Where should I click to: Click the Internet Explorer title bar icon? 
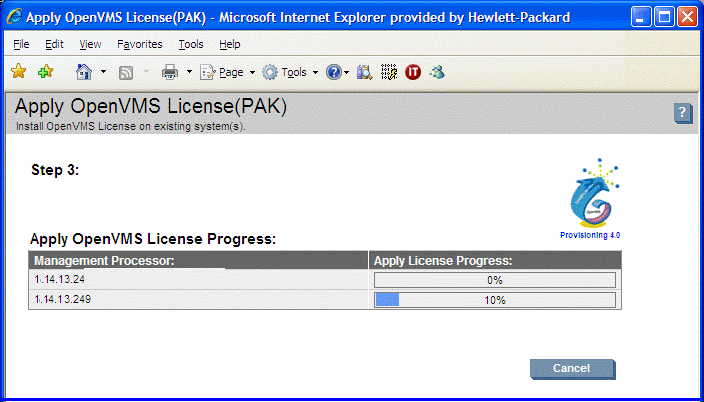tap(14, 17)
